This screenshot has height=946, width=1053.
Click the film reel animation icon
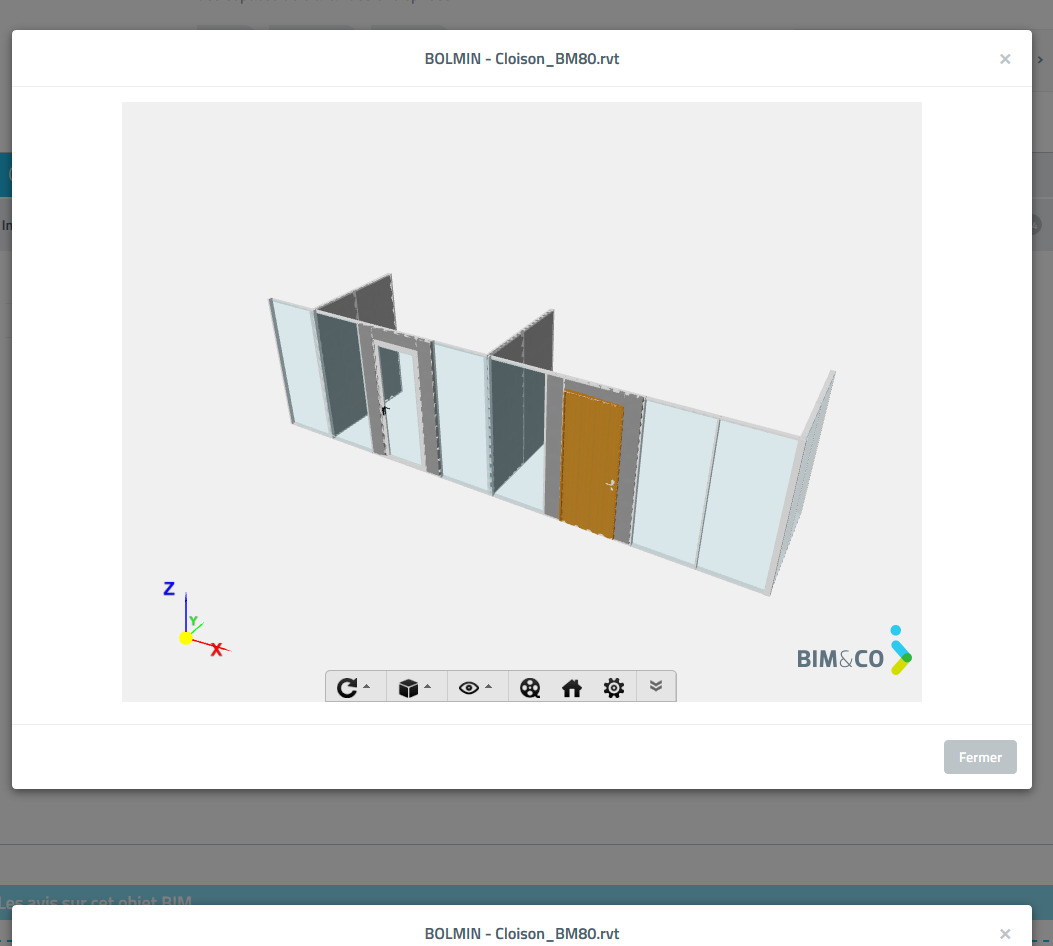tap(530, 688)
